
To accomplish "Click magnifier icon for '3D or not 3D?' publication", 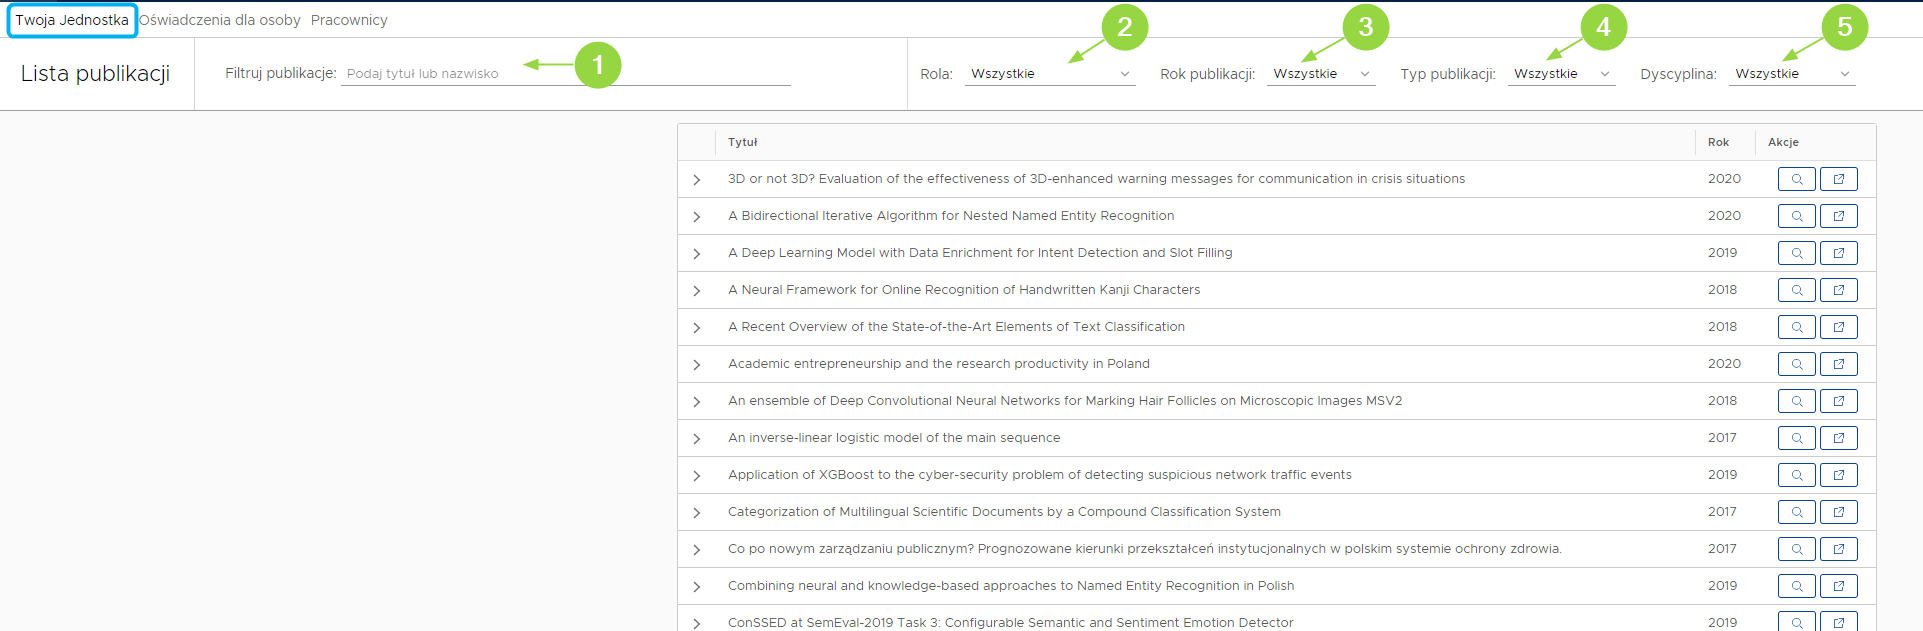I will pyautogui.click(x=1796, y=179).
